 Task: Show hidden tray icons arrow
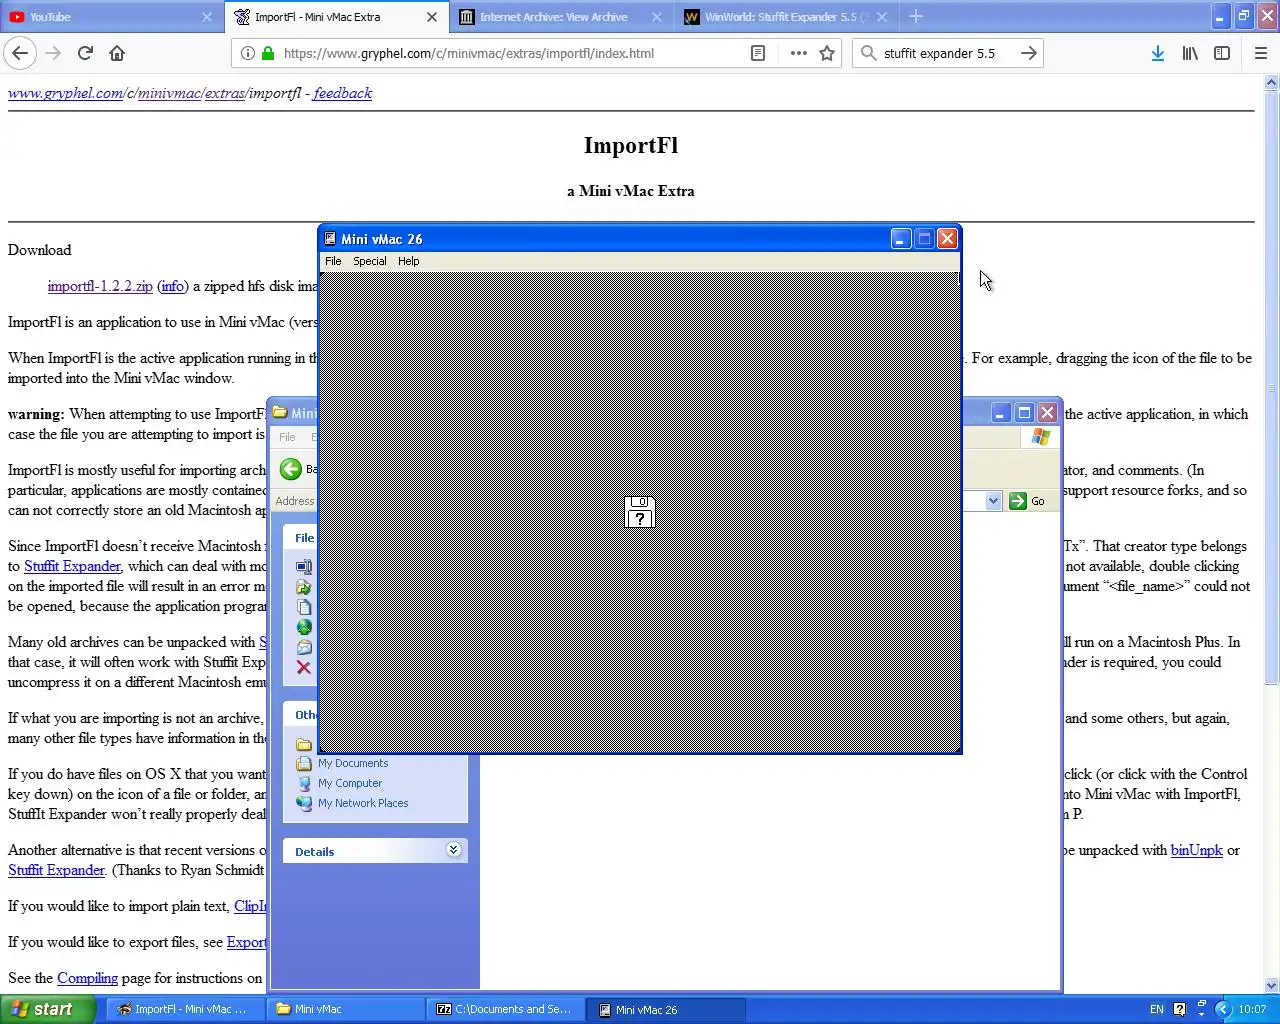point(1222,1009)
